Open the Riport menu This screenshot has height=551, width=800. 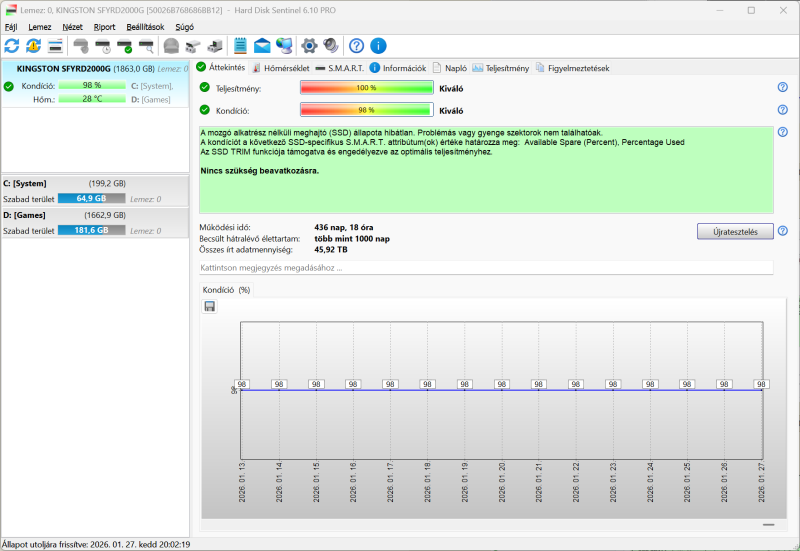coord(105,27)
